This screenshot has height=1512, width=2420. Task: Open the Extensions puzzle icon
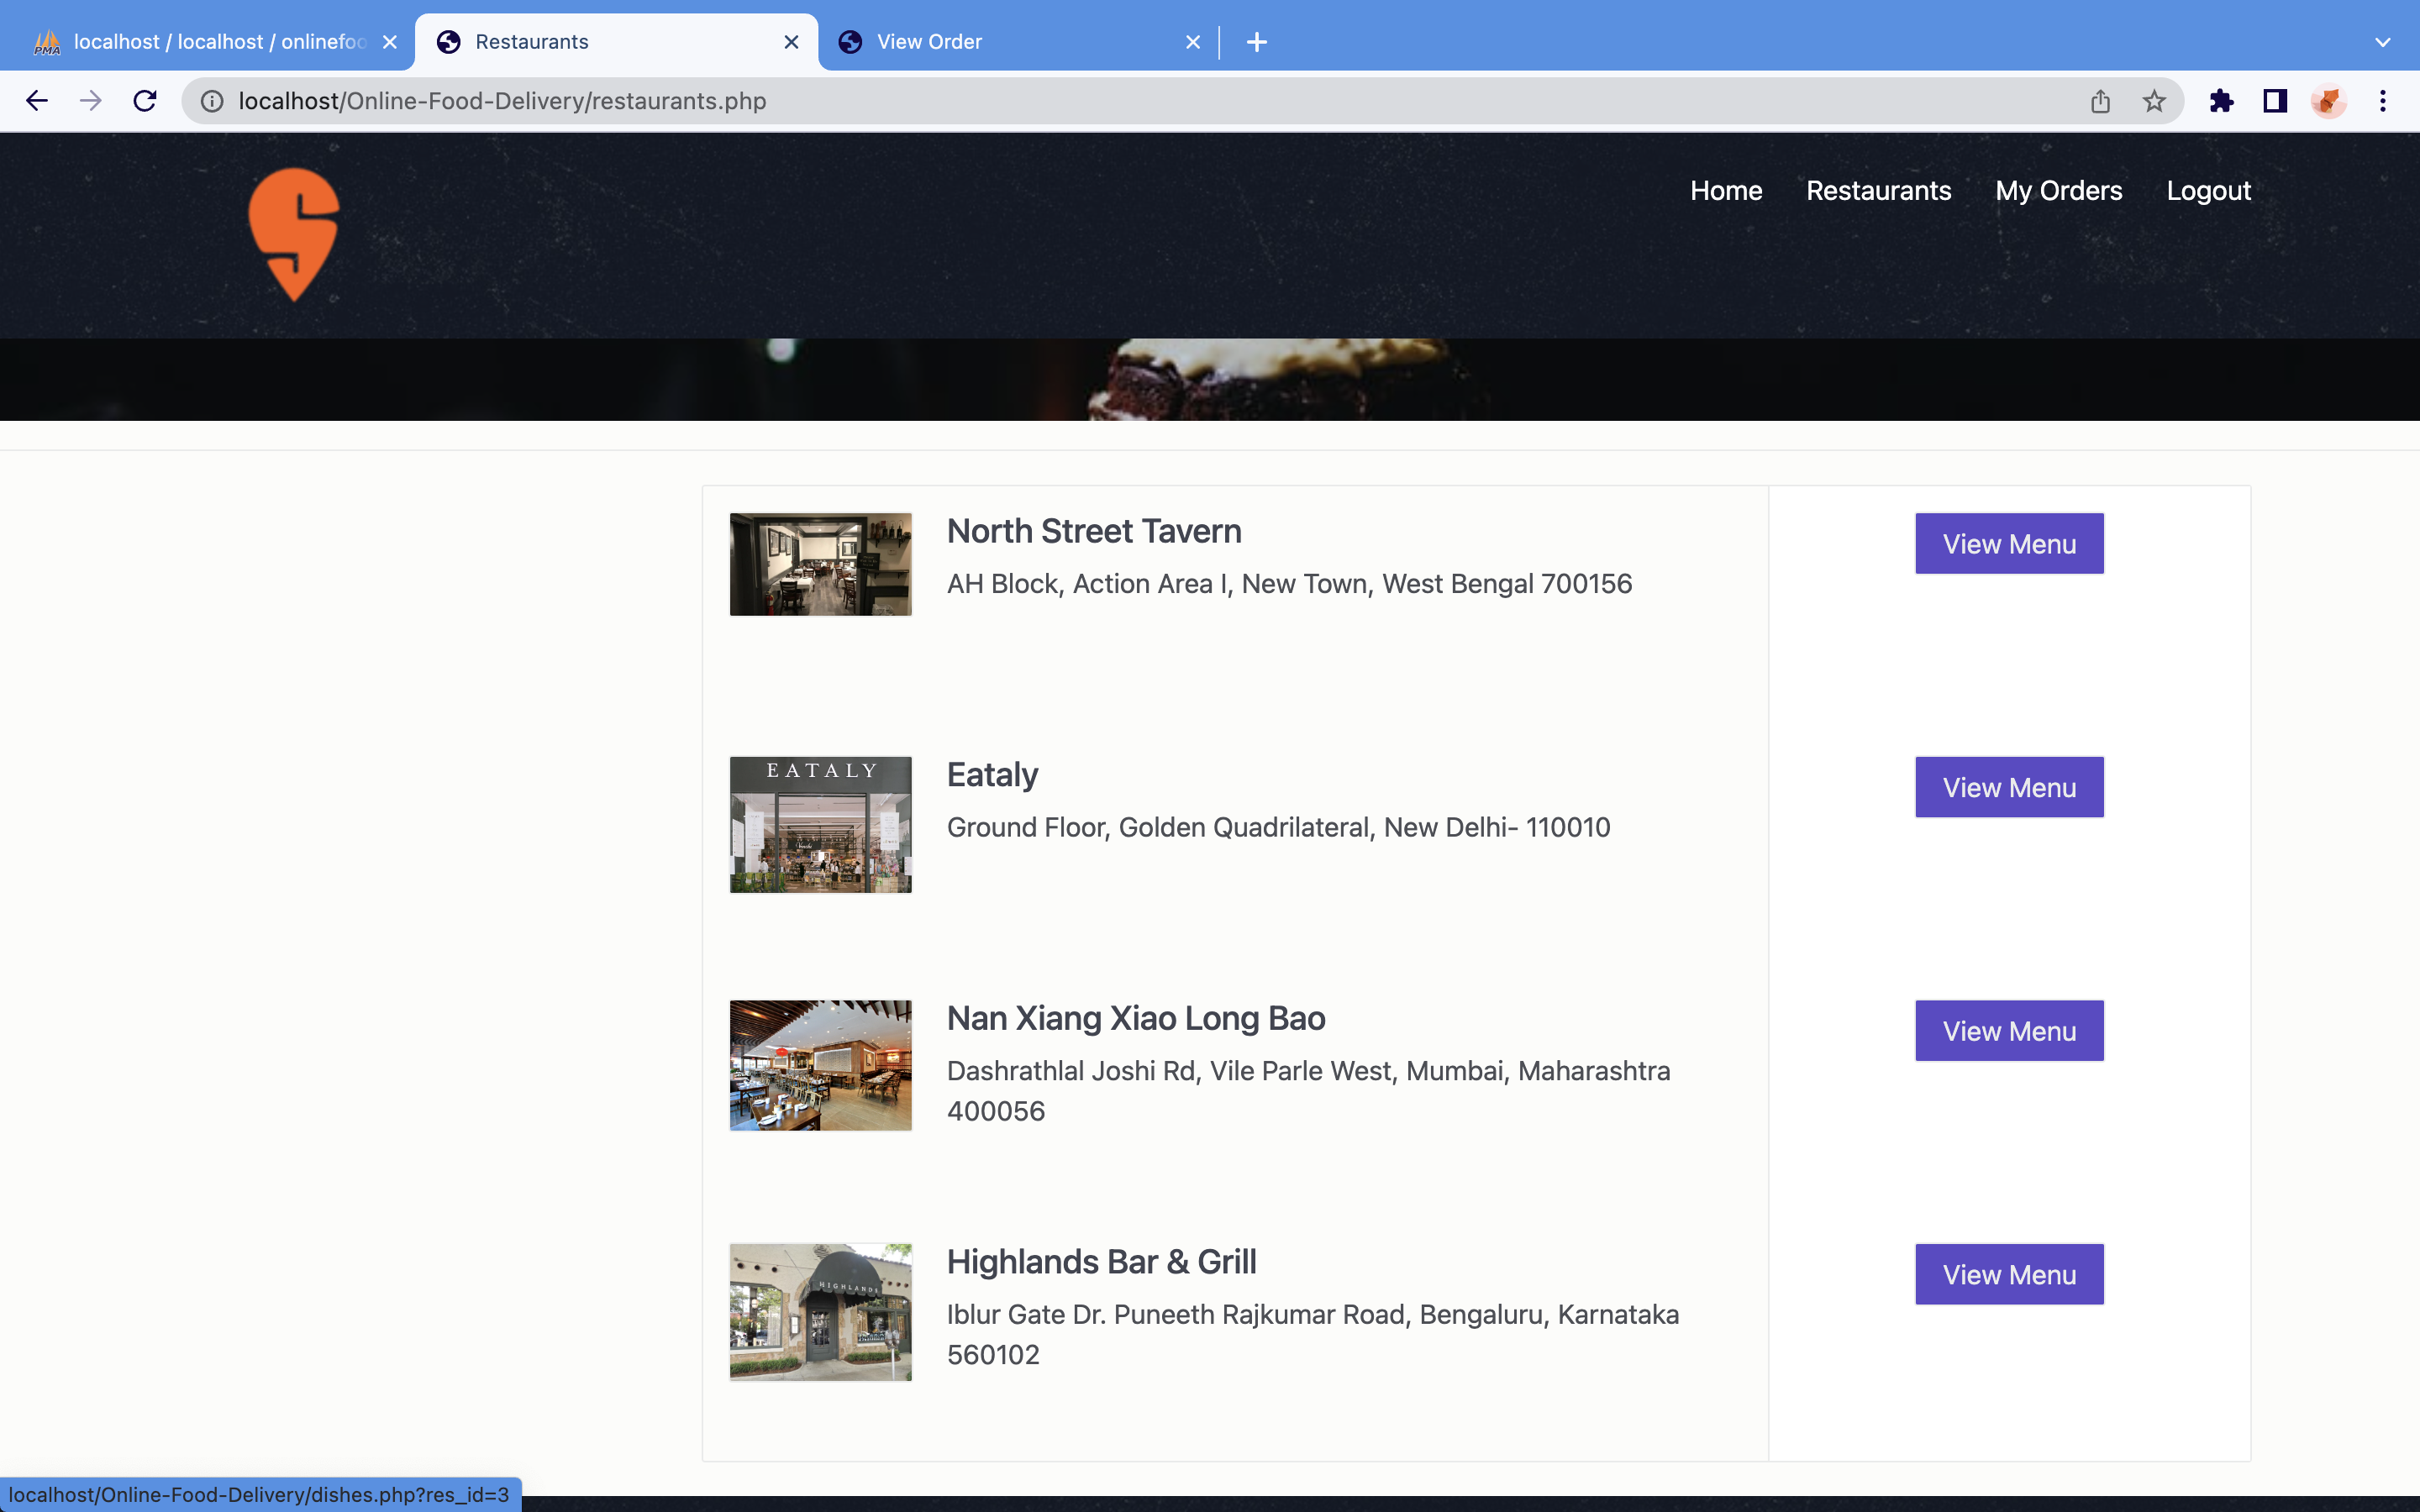point(2221,101)
